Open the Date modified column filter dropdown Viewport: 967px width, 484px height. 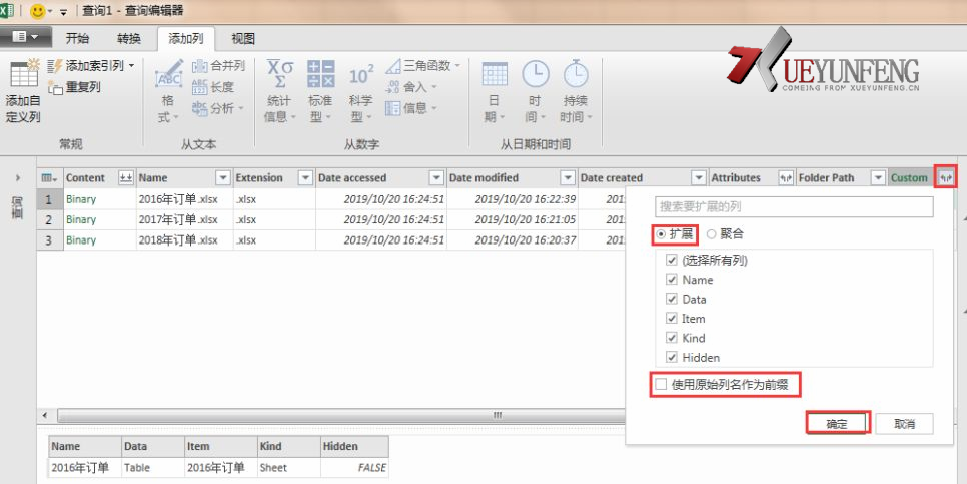(x=568, y=178)
